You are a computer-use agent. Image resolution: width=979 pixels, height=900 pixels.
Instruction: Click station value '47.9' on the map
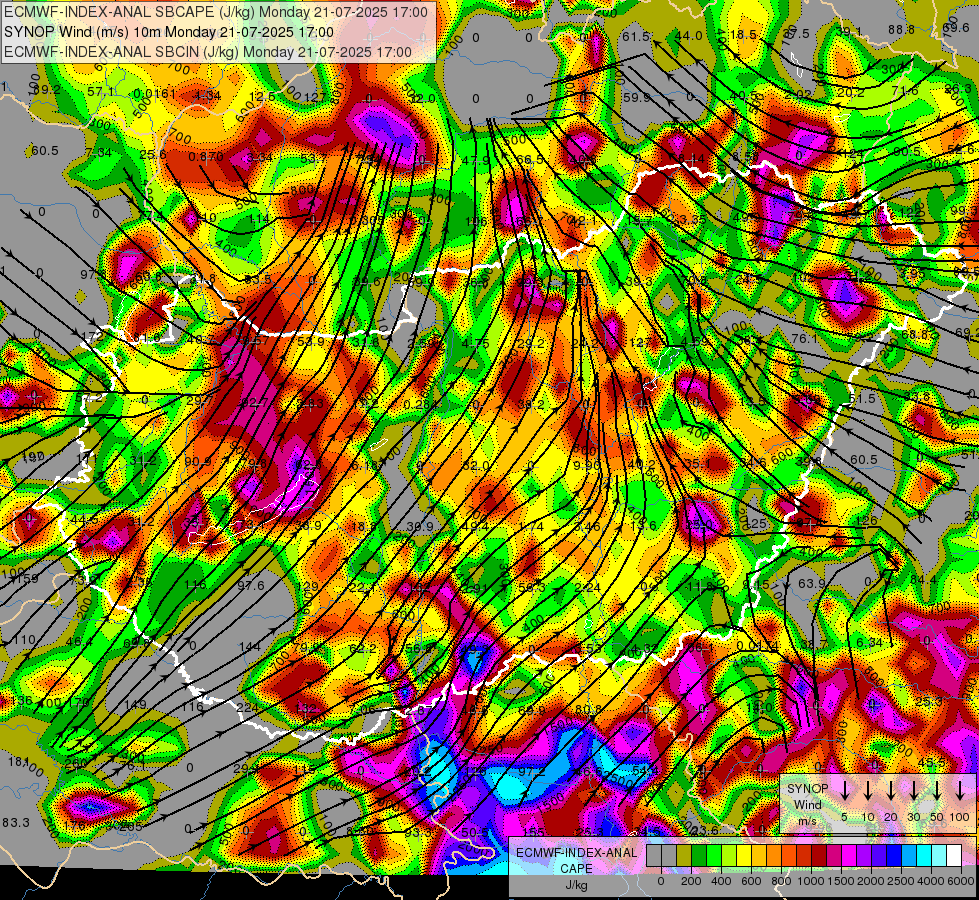pyautogui.click(x=476, y=161)
